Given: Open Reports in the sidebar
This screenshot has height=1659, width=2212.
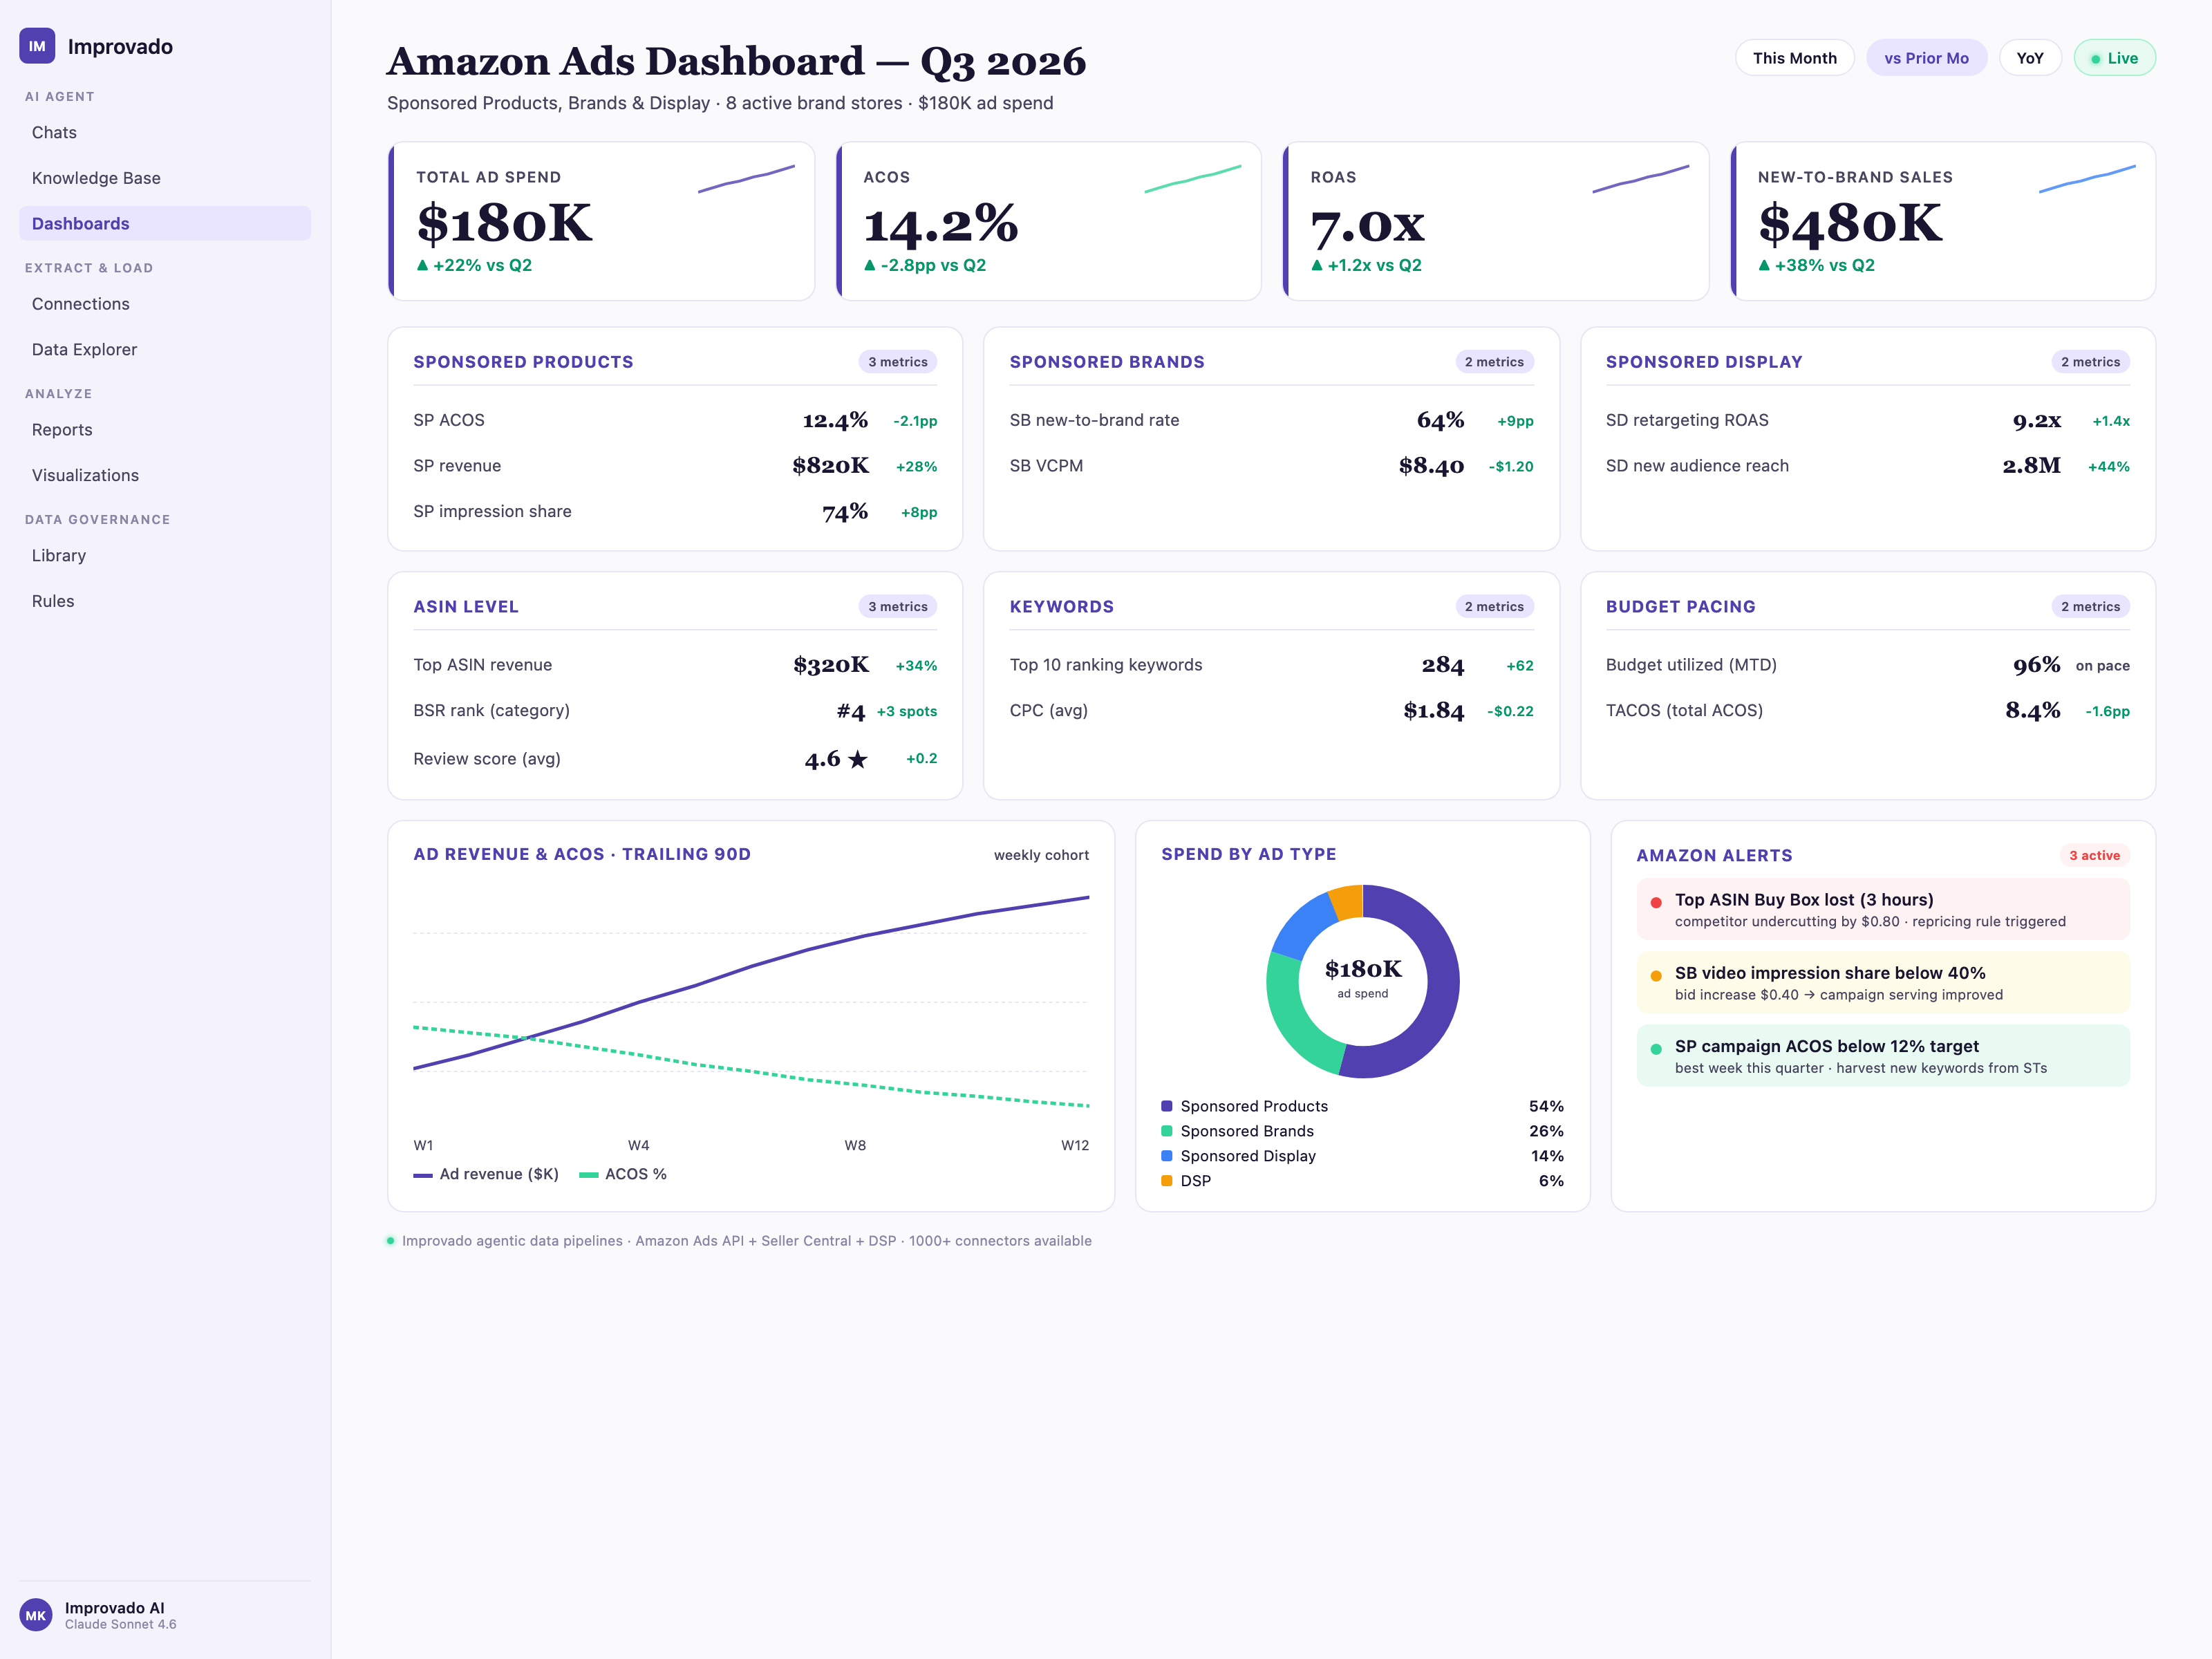Looking at the screenshot, I should click(x=165, y=430).
